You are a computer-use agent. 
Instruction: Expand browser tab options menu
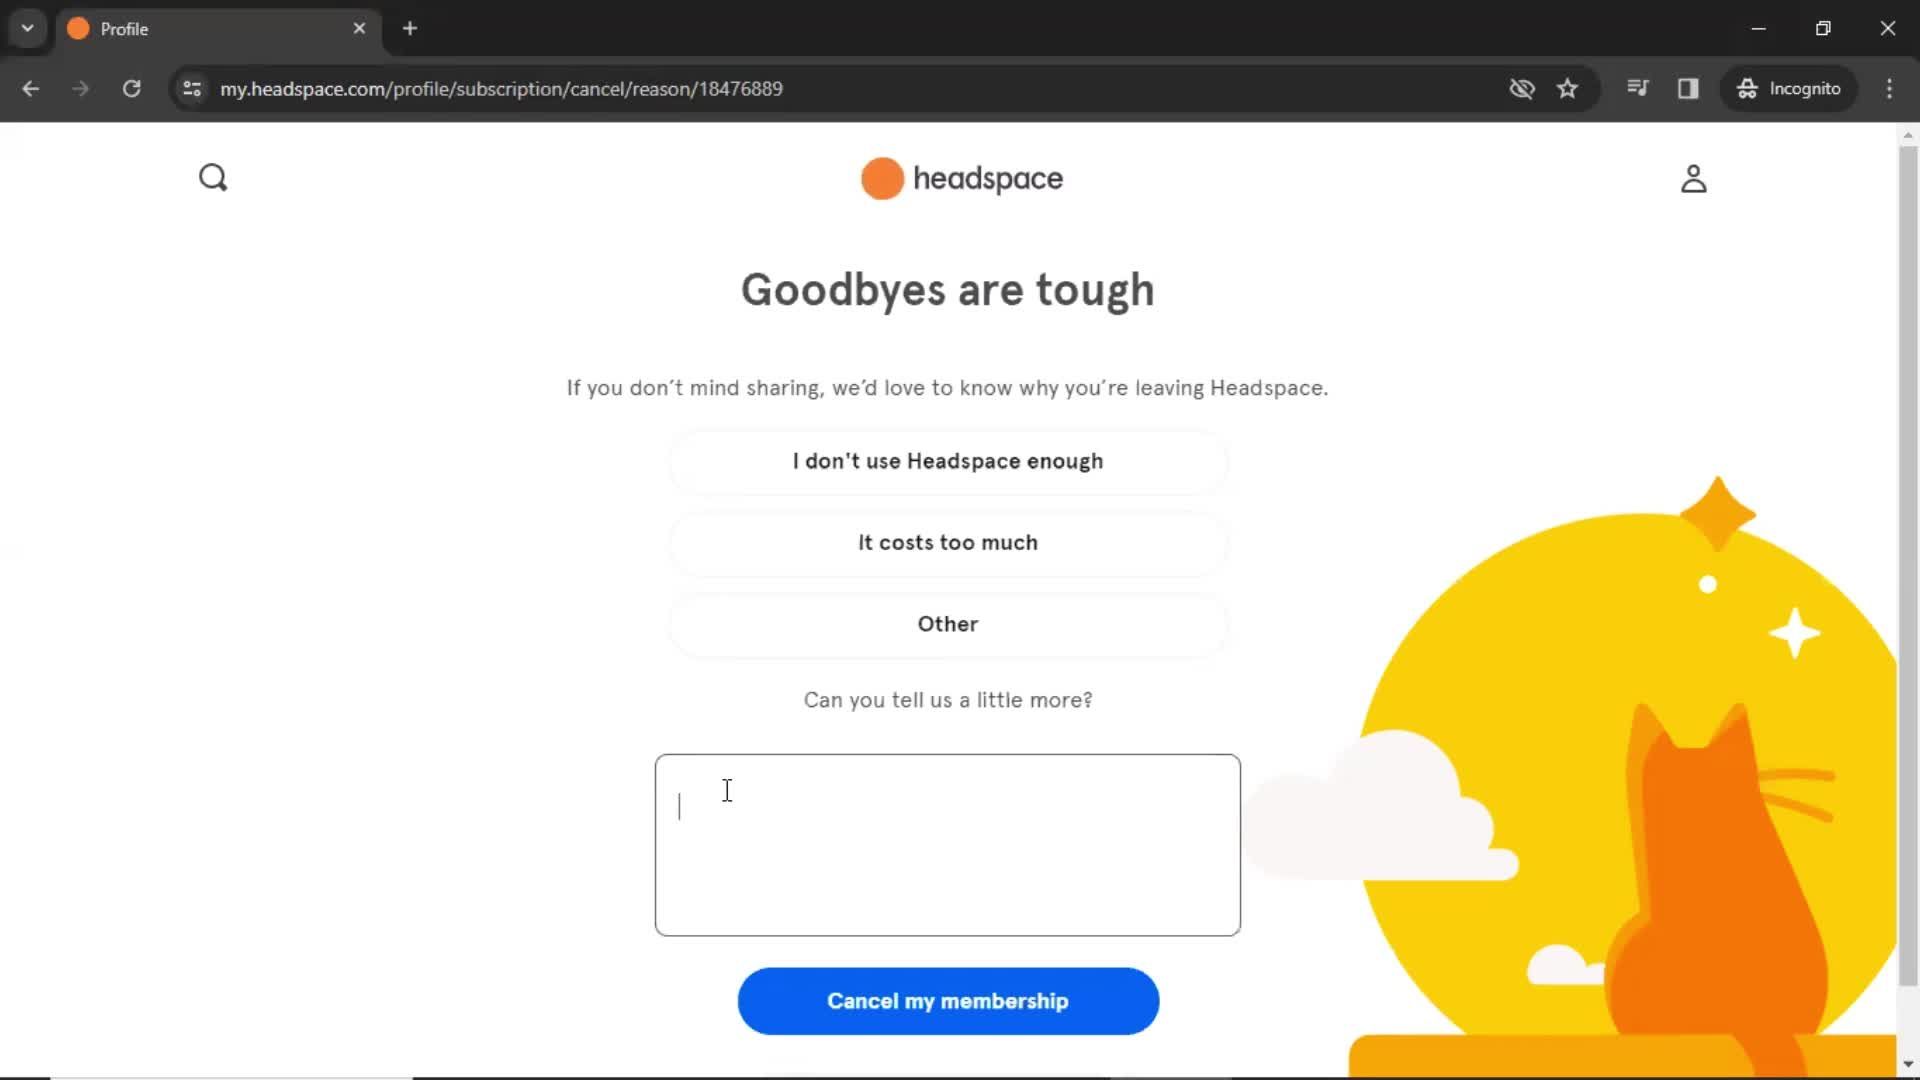26,28
